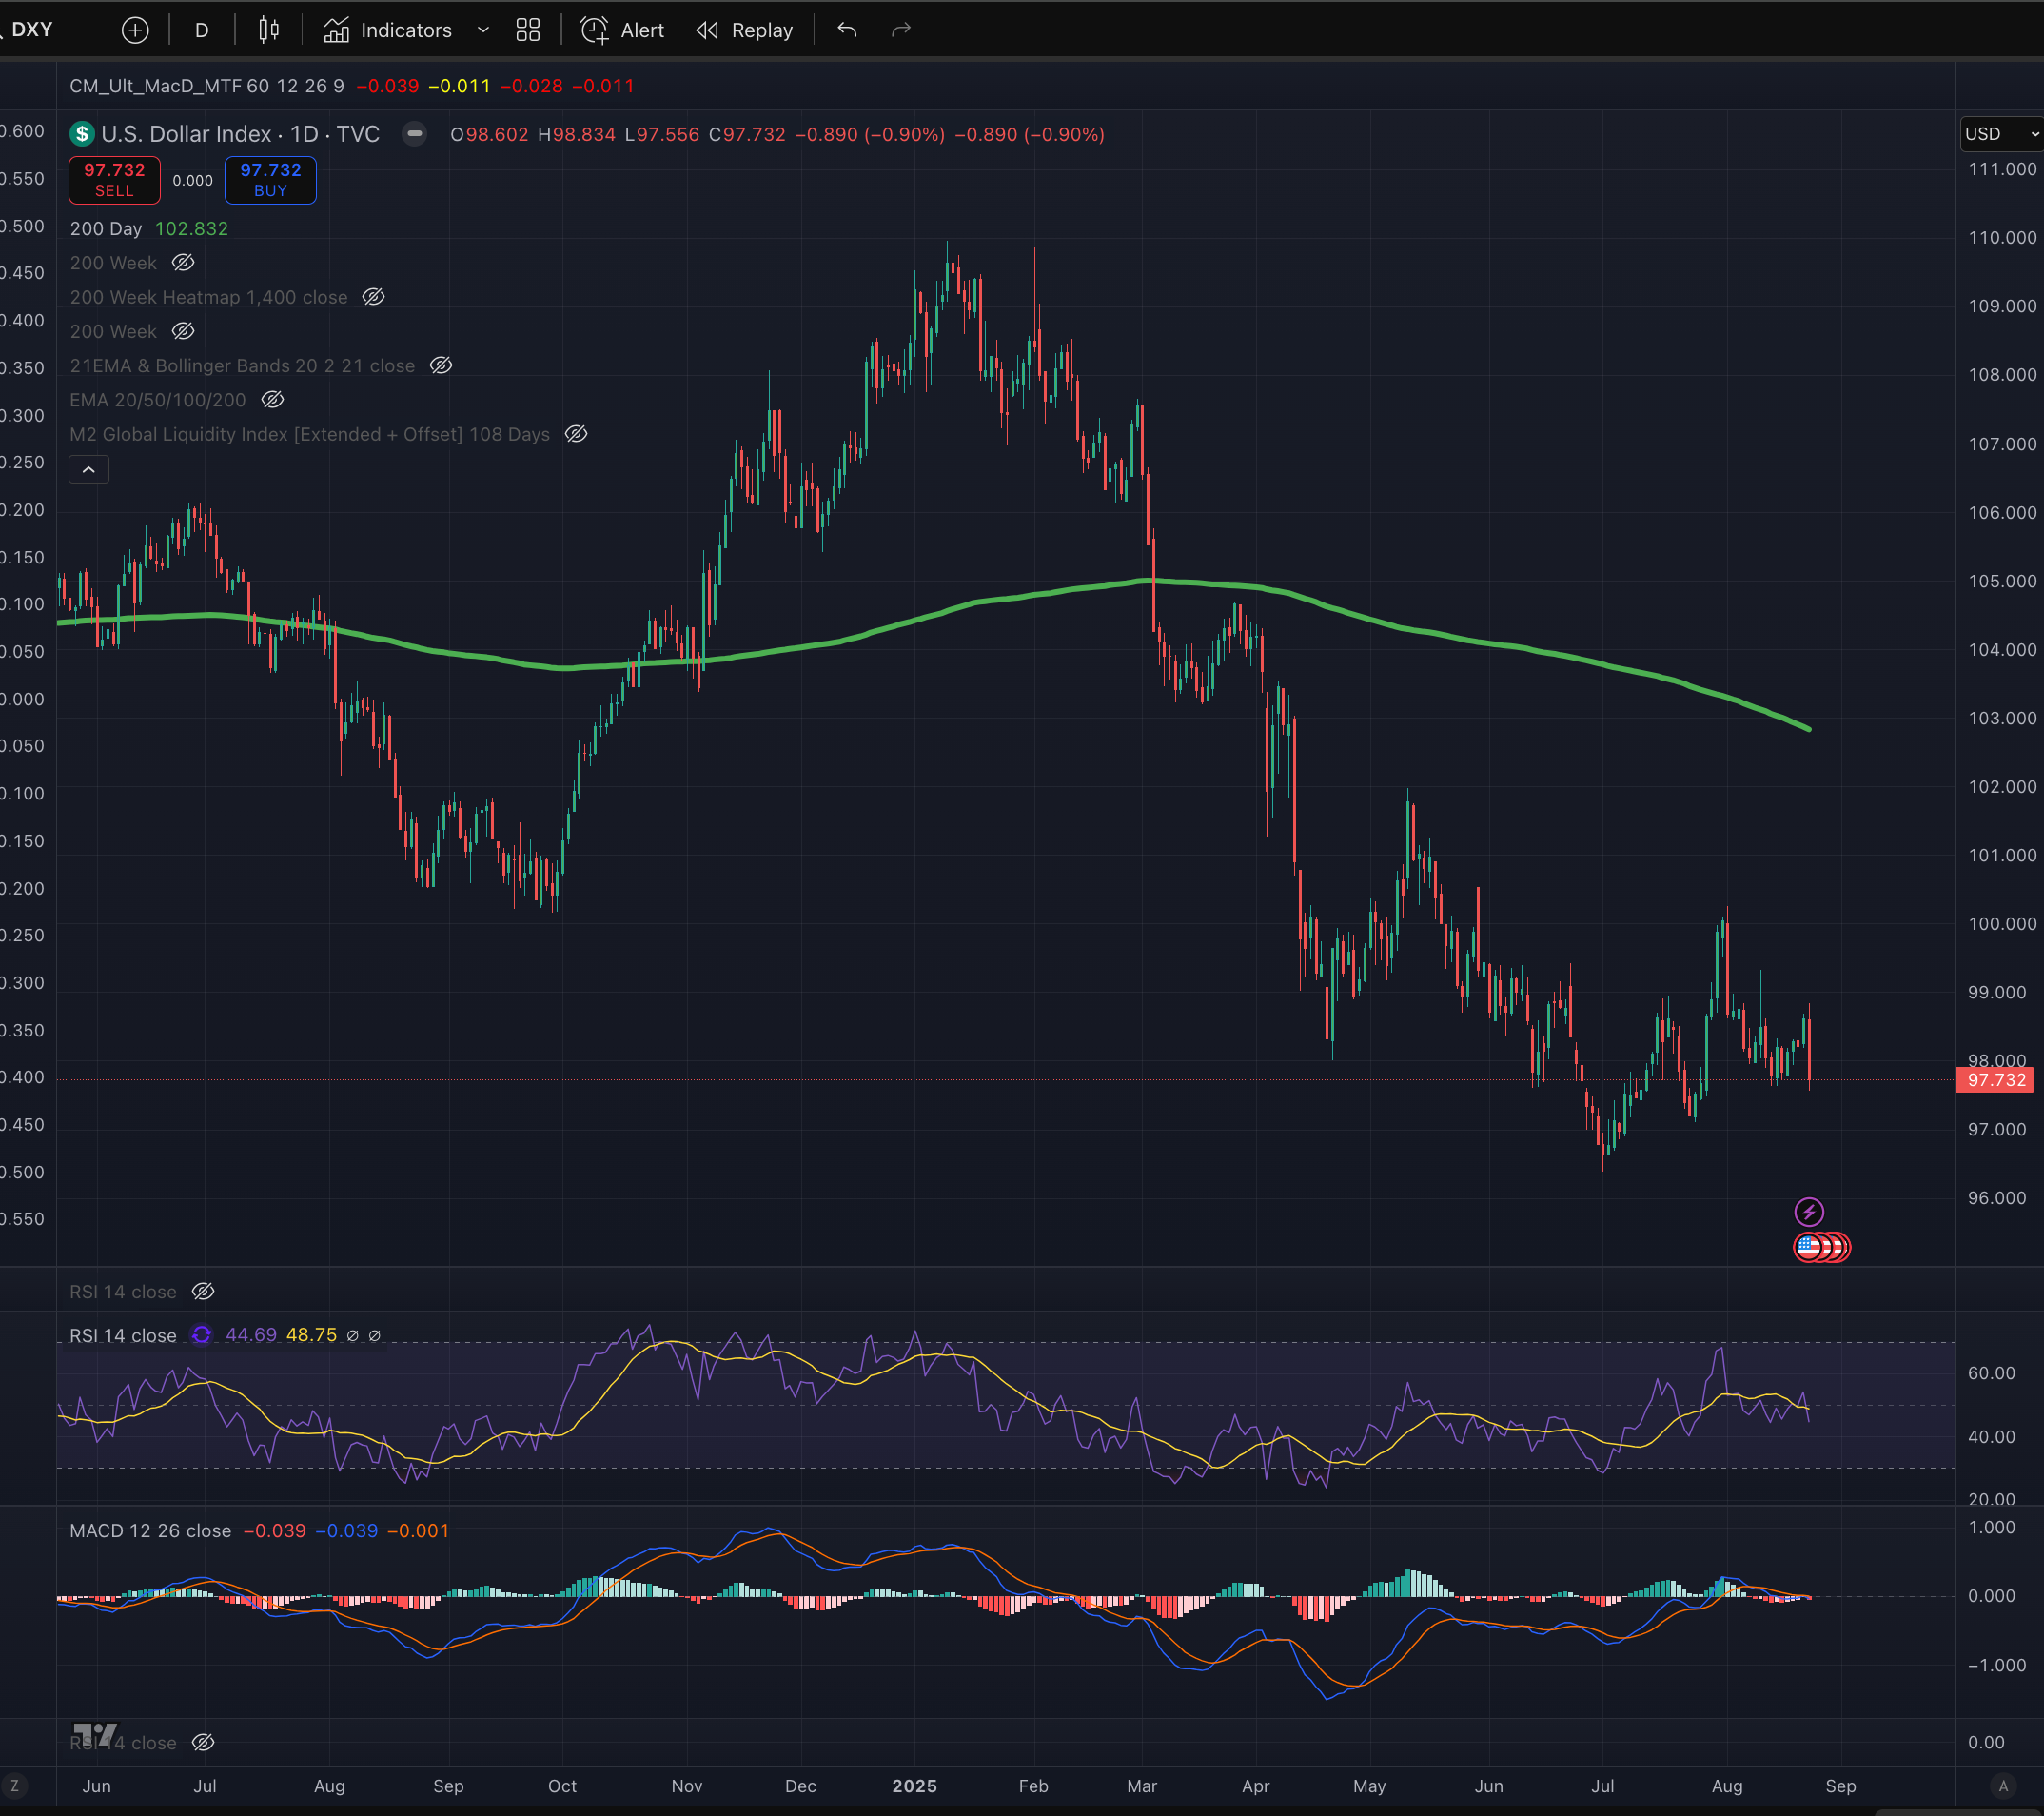Open the candlestick chart style picker

coord(268,30)
